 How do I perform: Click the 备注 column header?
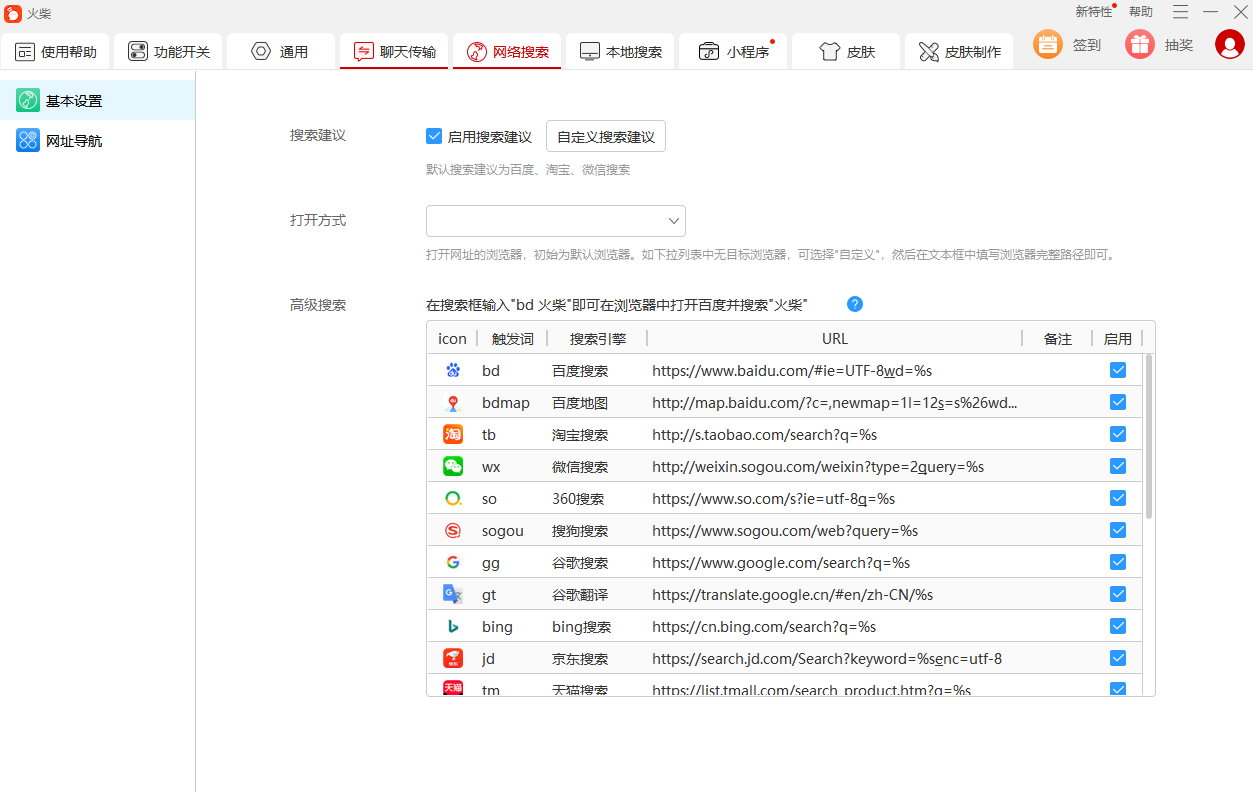point(1058,339)
